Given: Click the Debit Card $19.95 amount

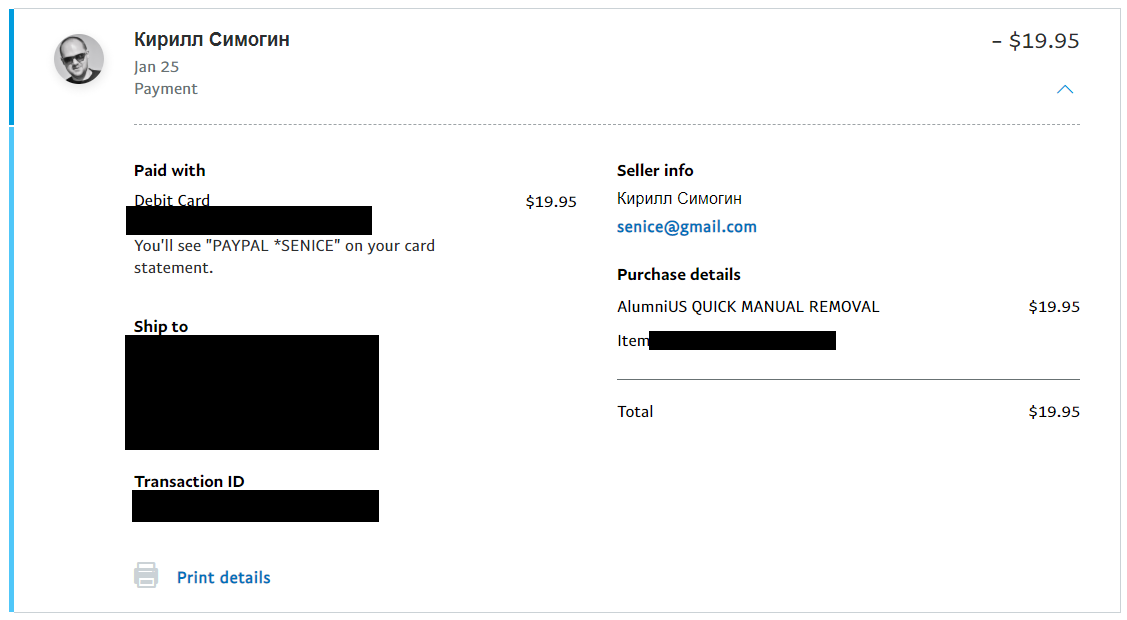Looking at the screenshot, I should point(551,202).
